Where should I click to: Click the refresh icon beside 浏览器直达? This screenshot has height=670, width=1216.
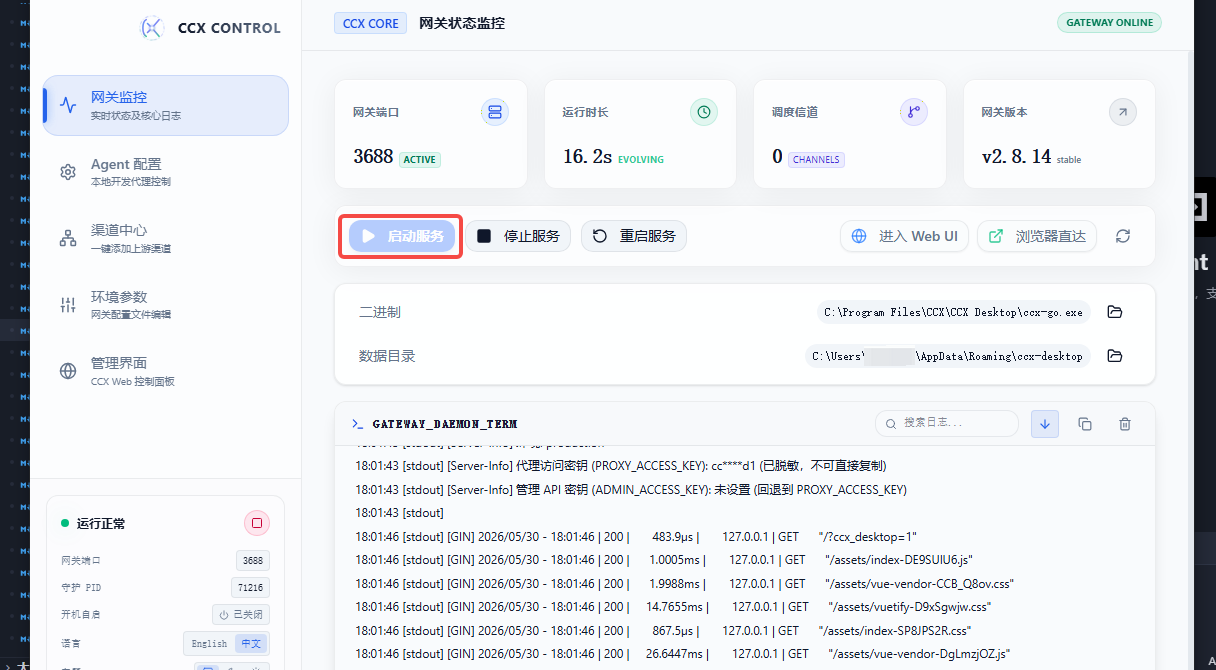1123,236
